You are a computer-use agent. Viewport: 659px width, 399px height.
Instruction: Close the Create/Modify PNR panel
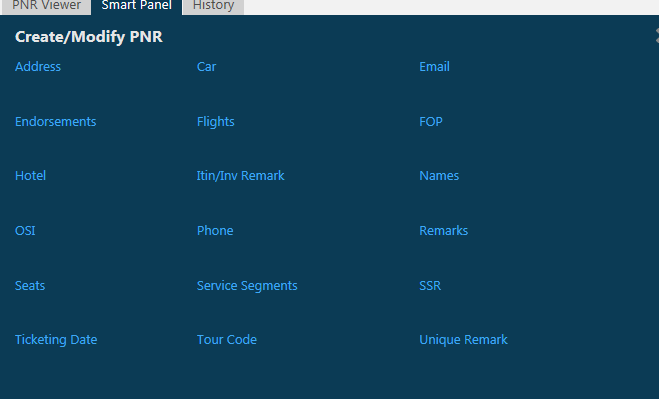tap(657, 36)
